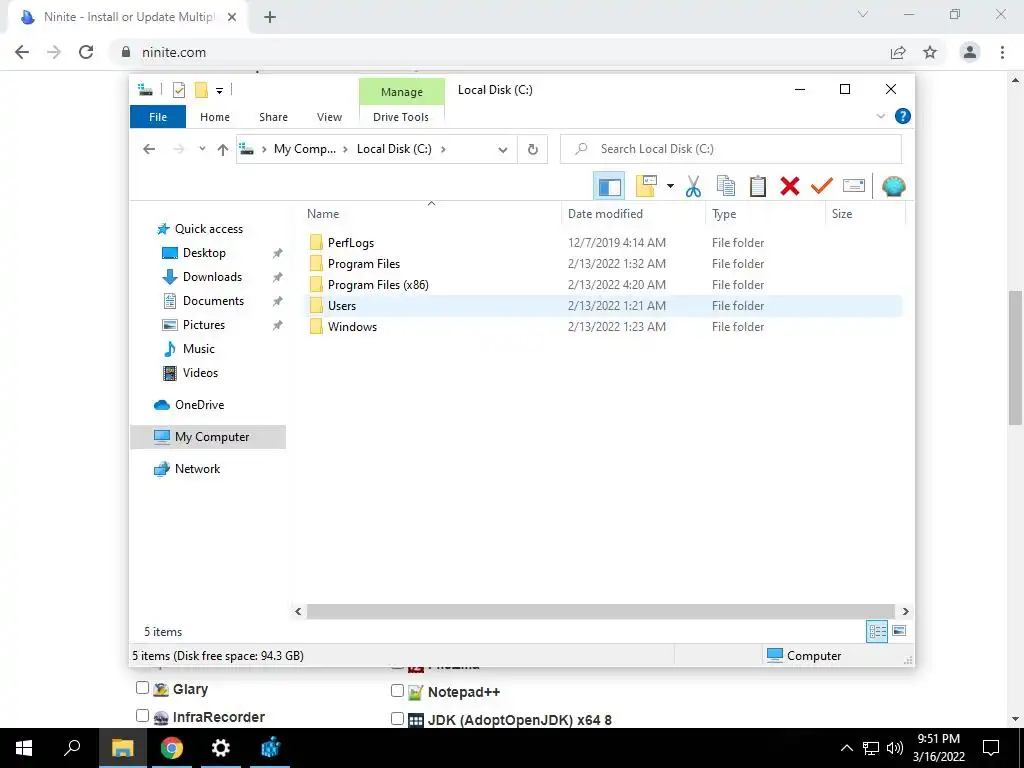Open the Drive Tools tab

pyautogui.click(x=401, y=117)
